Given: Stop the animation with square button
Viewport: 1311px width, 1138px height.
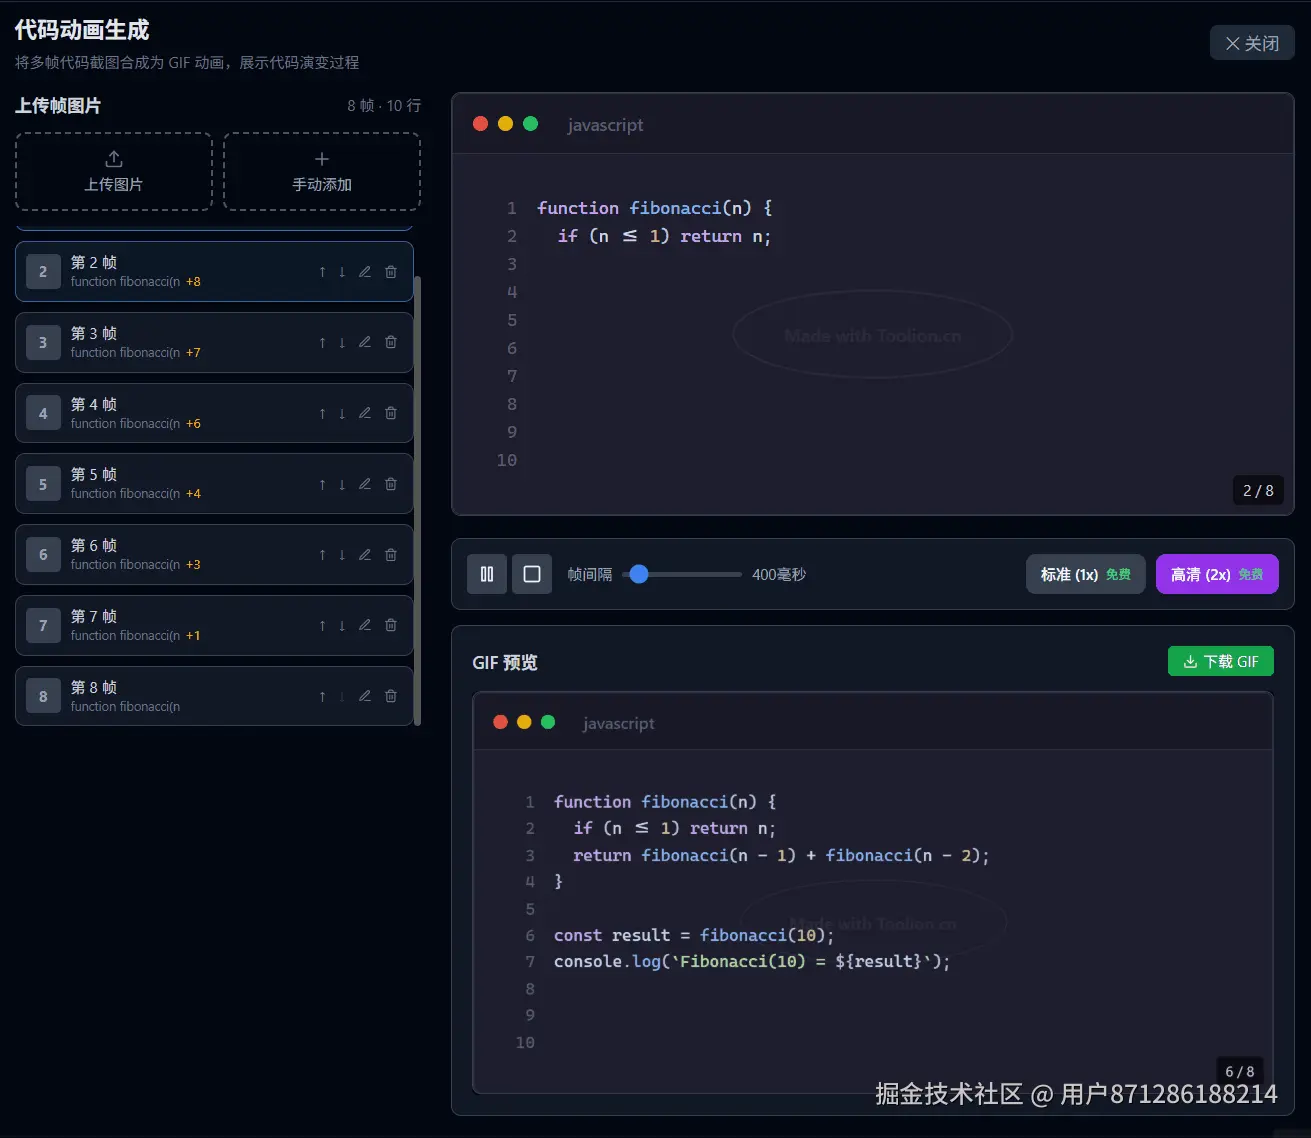Looking at the screenshot, I should (532, 574).
